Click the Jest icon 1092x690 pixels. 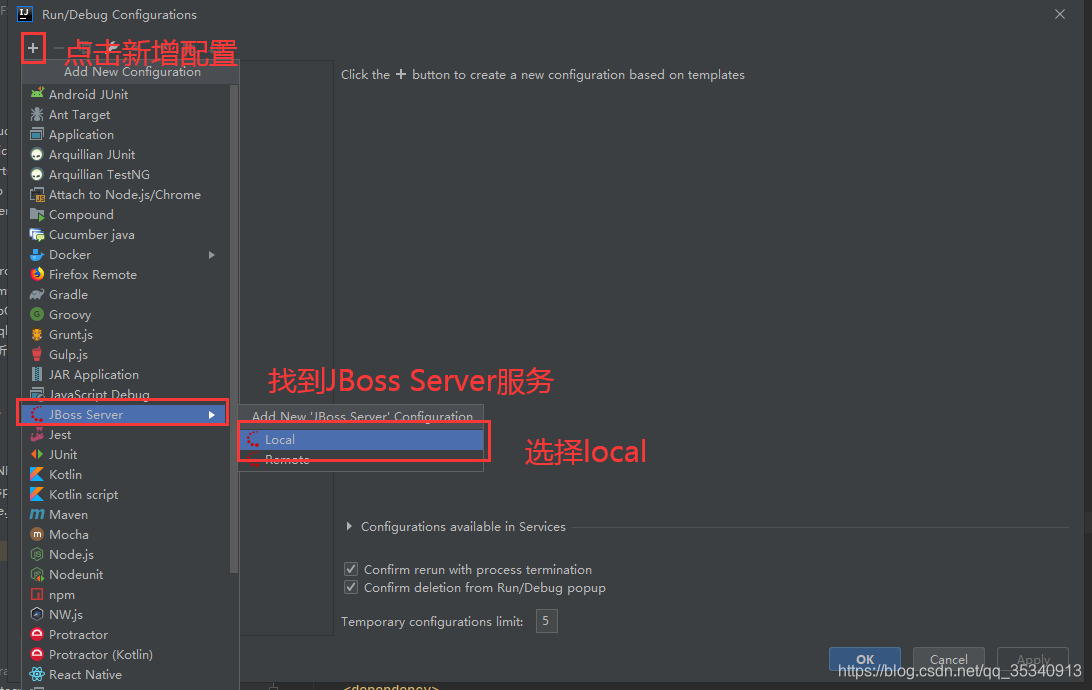pyautogui.click(x=37, y=434)
